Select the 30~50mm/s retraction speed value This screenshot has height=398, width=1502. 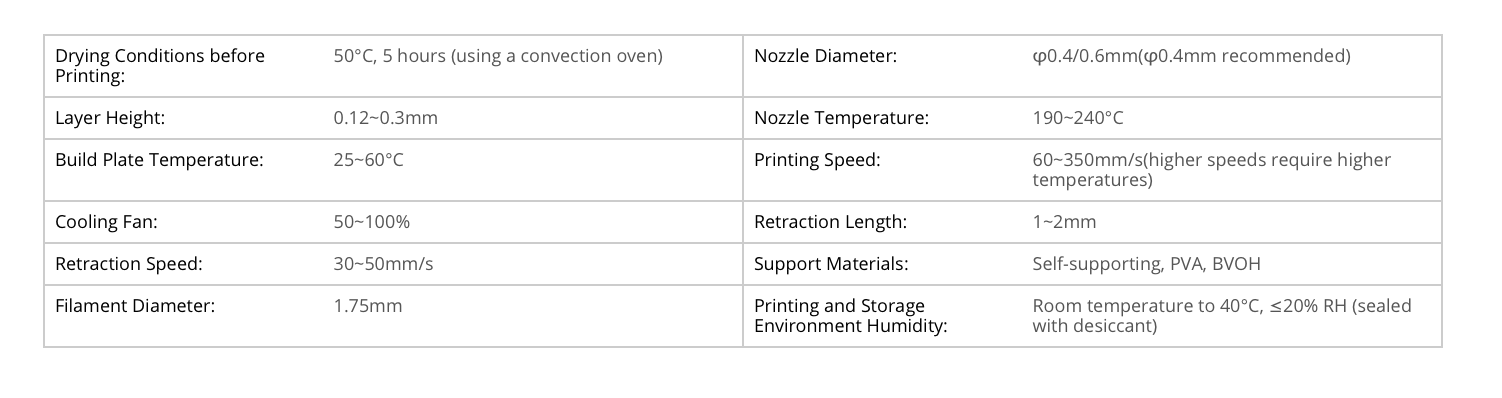[x=383, y=264]
